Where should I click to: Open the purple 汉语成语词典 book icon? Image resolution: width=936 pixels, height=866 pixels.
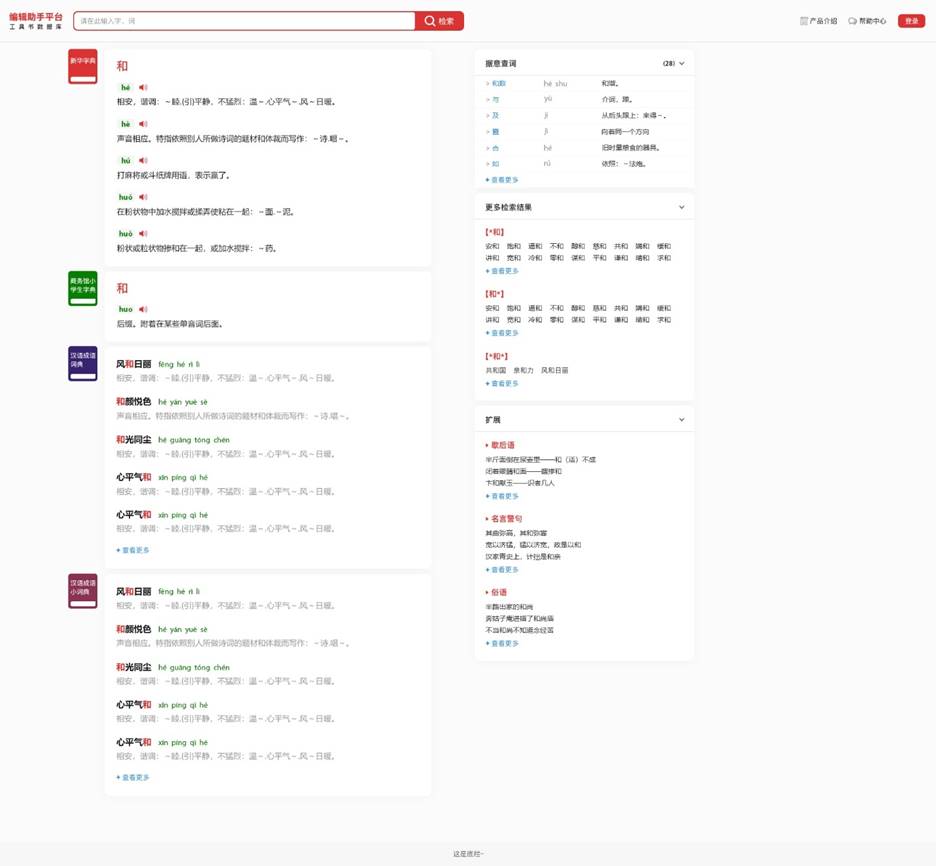point(82,363)
